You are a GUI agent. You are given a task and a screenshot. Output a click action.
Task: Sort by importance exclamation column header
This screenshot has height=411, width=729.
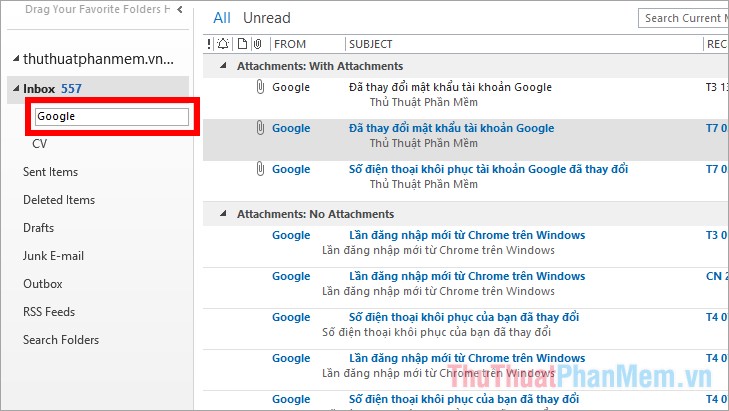coord(209,44)
